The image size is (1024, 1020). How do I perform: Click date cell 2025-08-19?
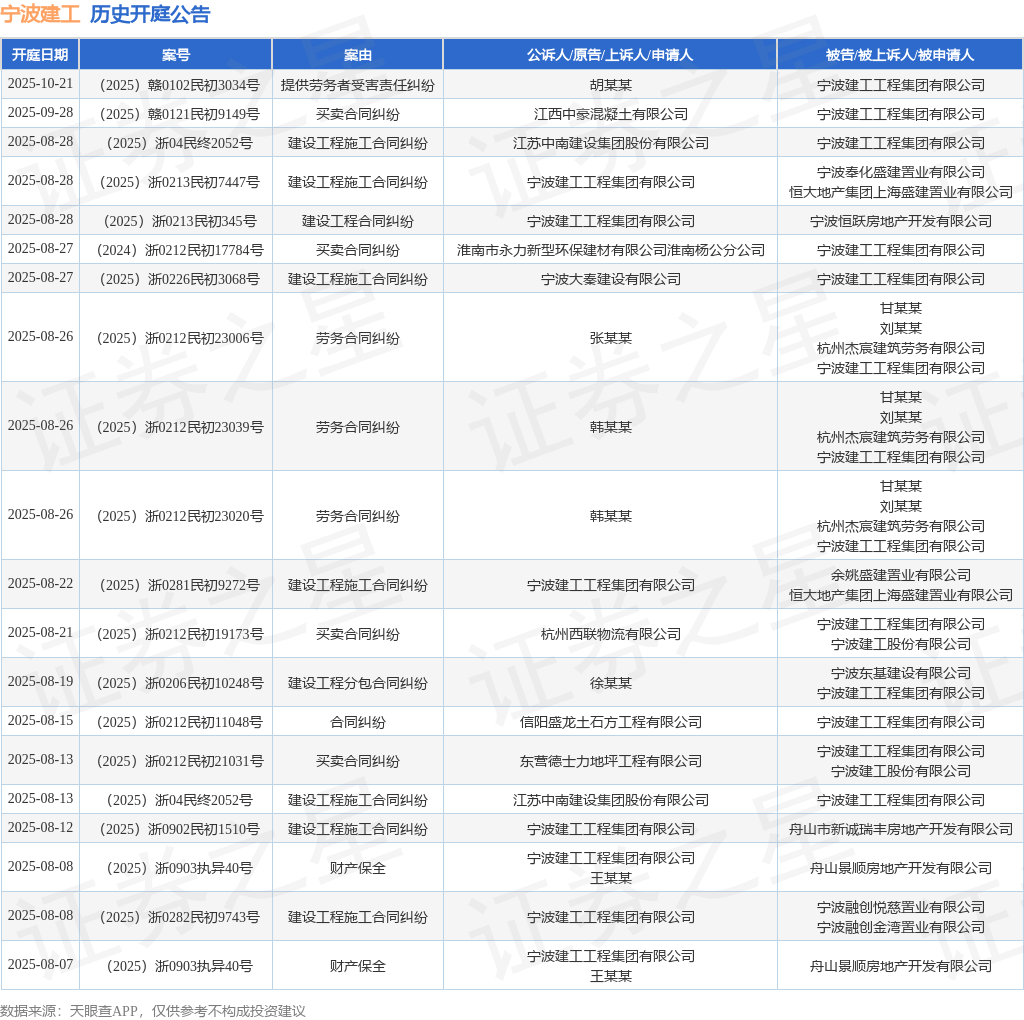(x=40, y=681)
